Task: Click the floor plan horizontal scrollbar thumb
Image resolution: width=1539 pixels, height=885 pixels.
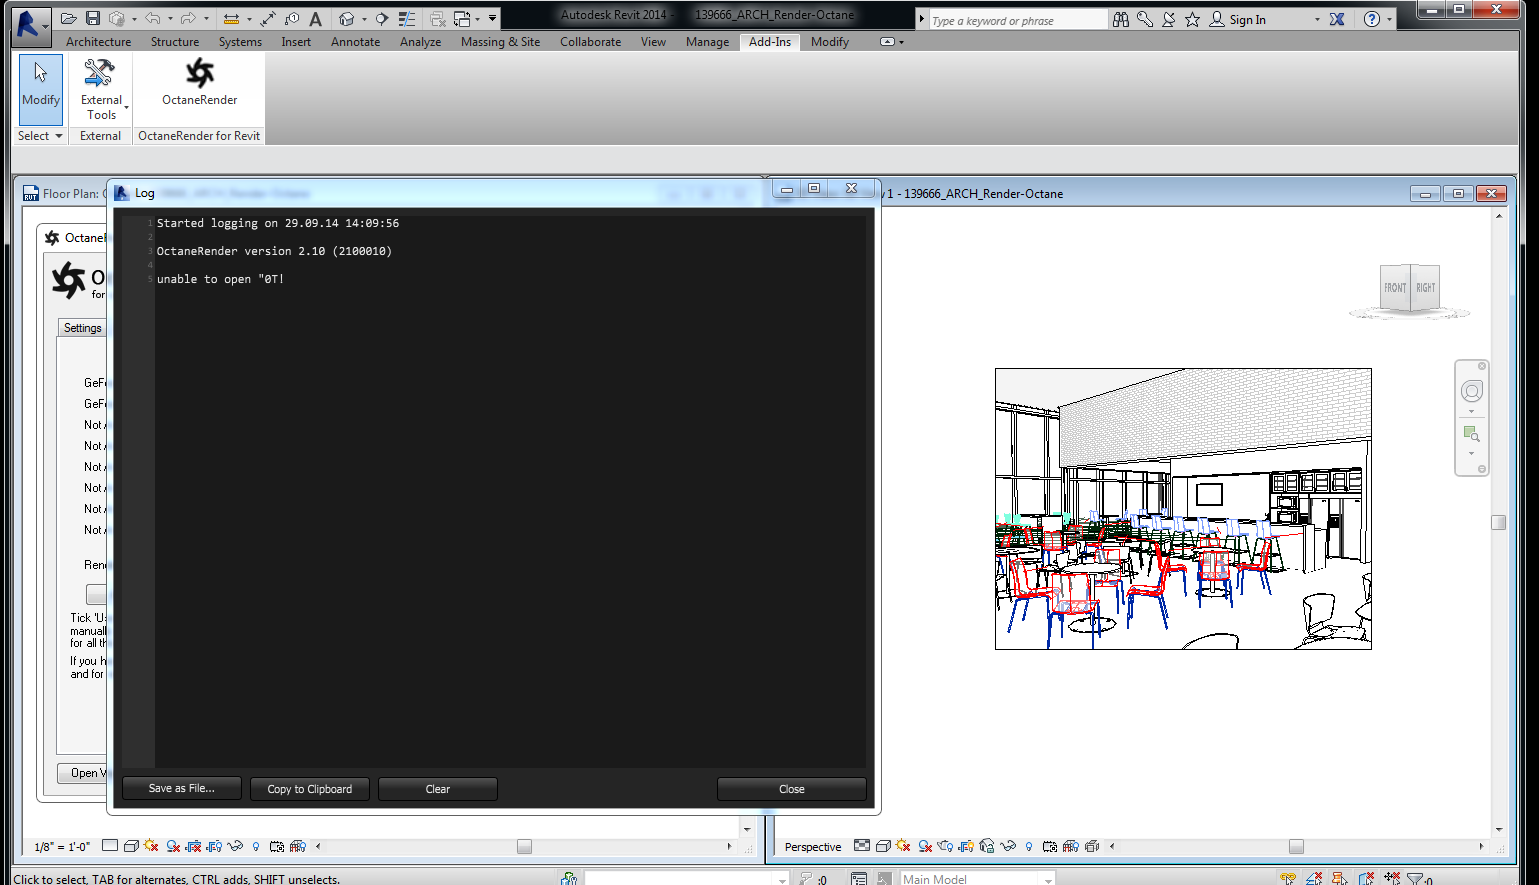Action: (x=524, y=846)
